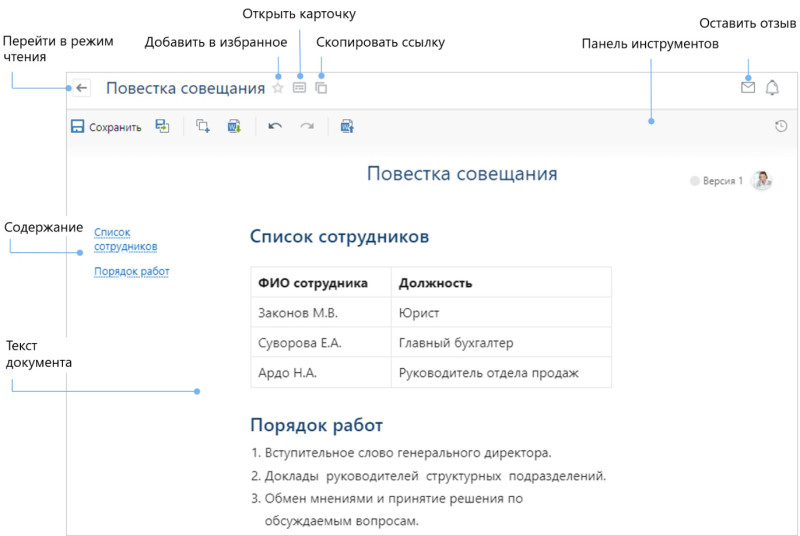Click save-and-exit icon next to Сохранить
This screenshot has height=536, width=800.
(162, 126)
